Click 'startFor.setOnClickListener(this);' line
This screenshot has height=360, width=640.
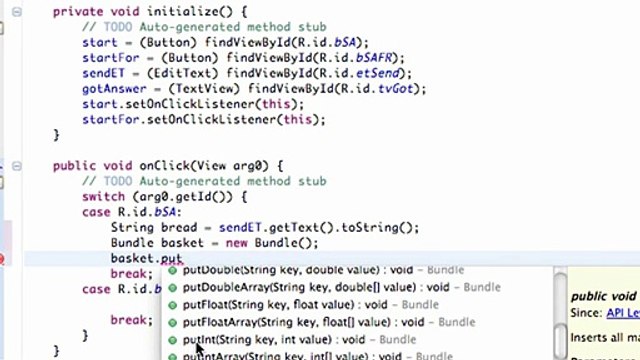(204, 120)
